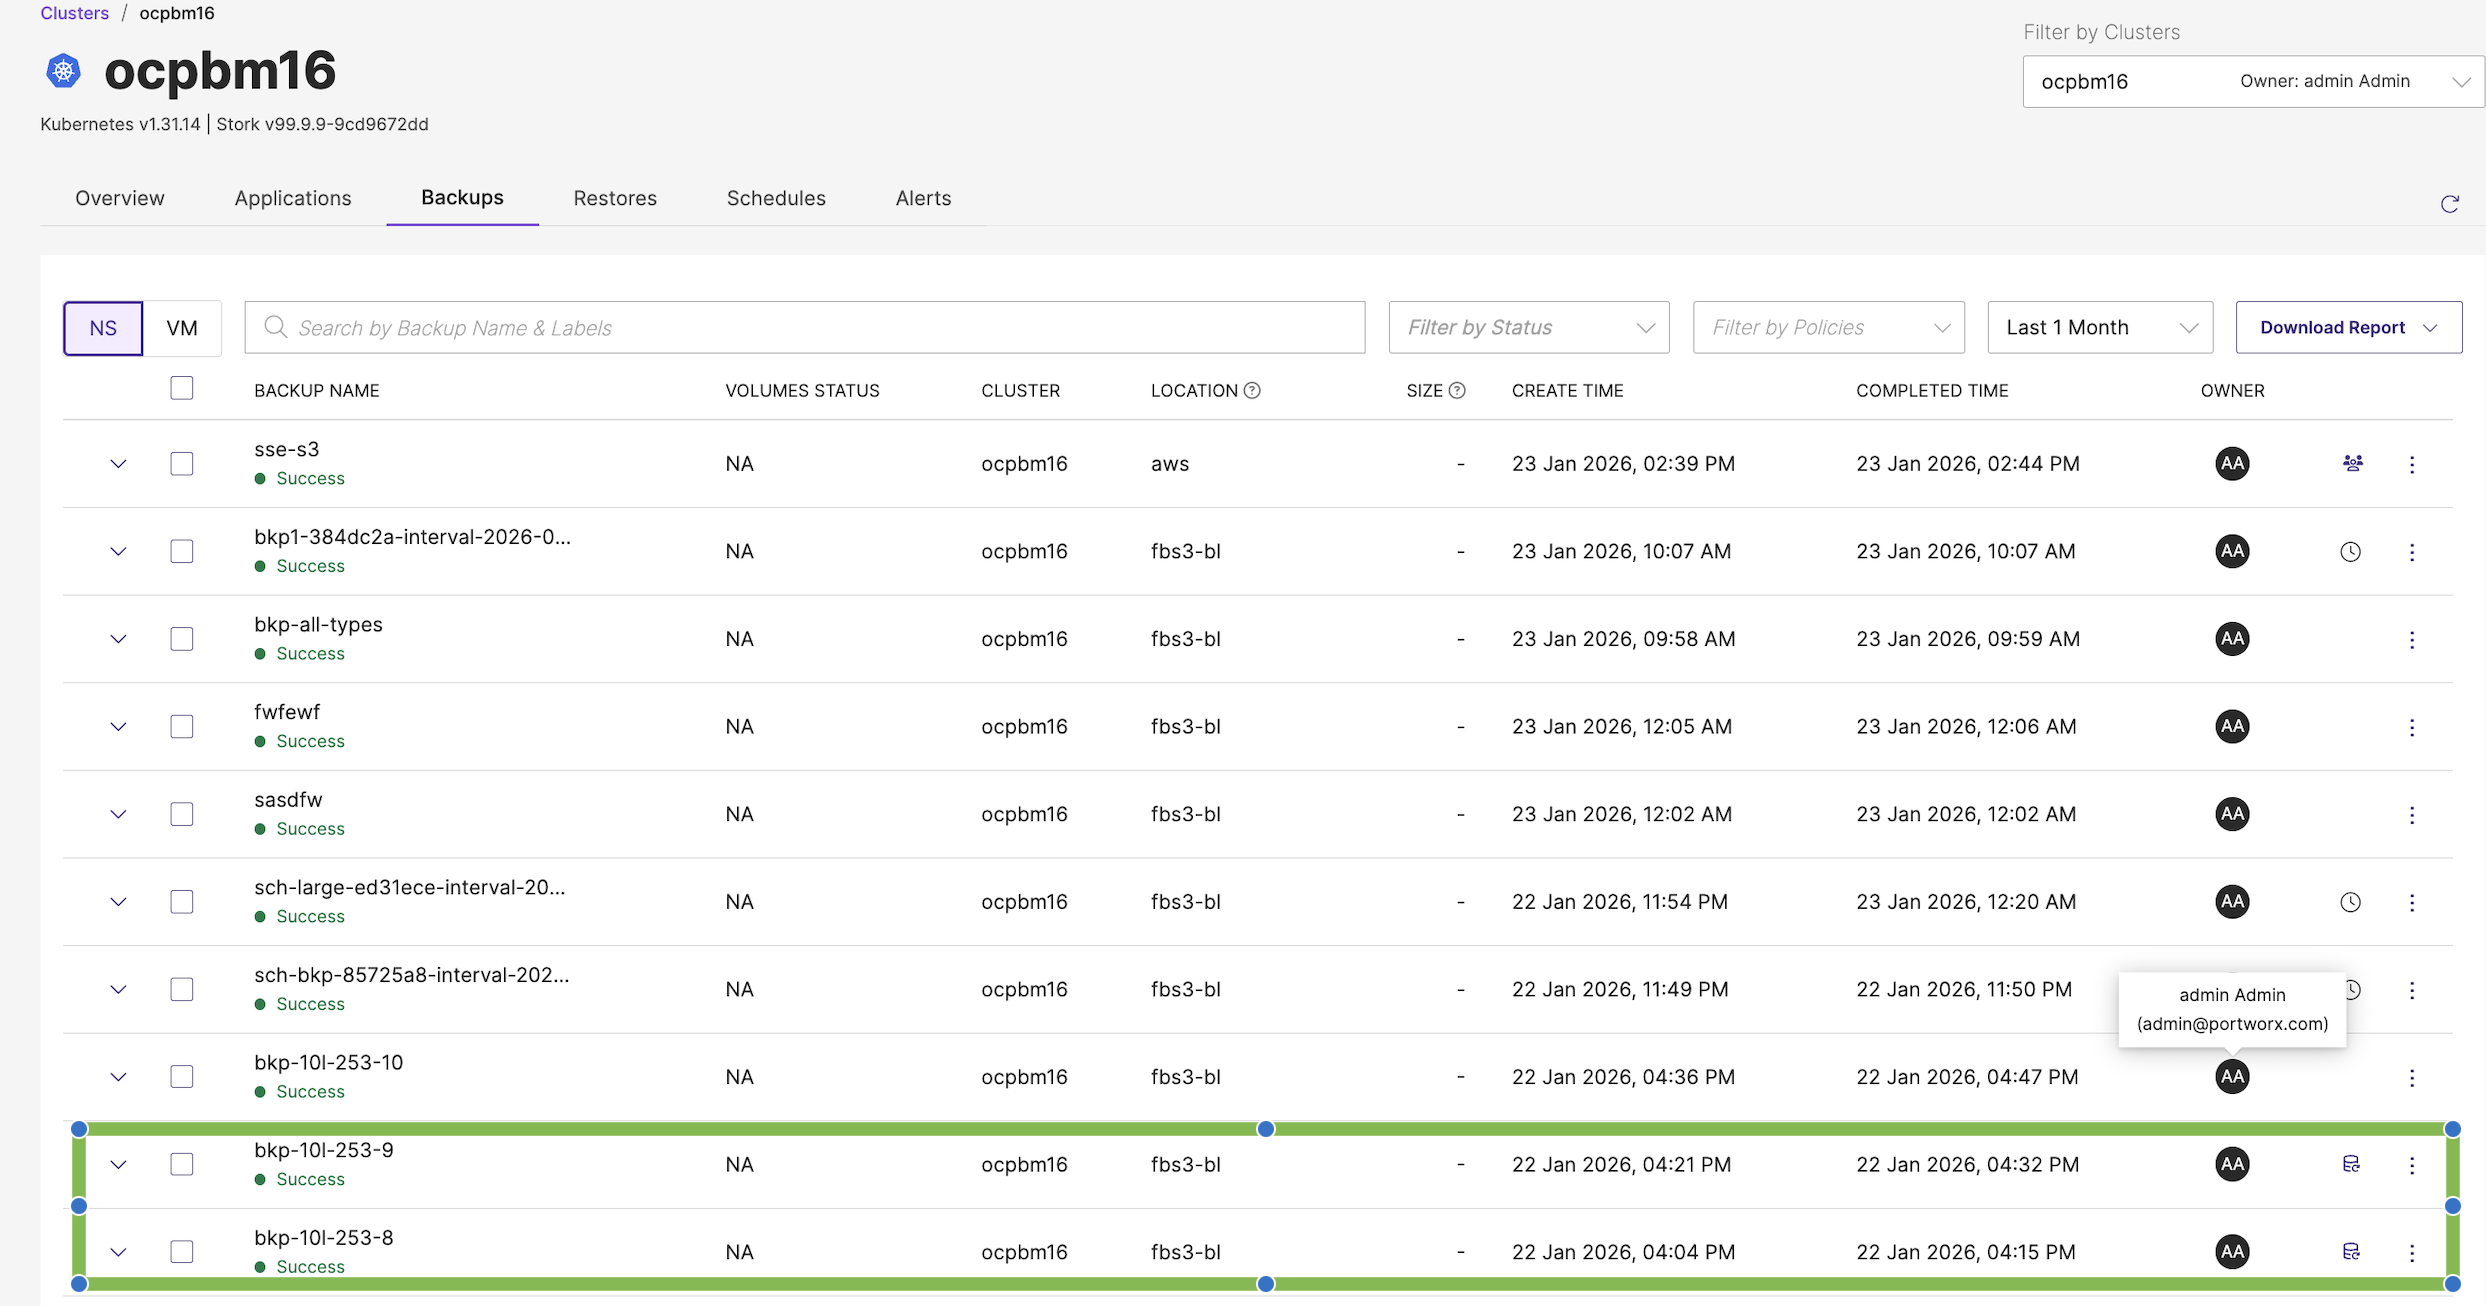The width and height of the screenshot is (2486, 1306).
Task: Select the sse-s3 backup checkbox
Action: tap(182, 464)
